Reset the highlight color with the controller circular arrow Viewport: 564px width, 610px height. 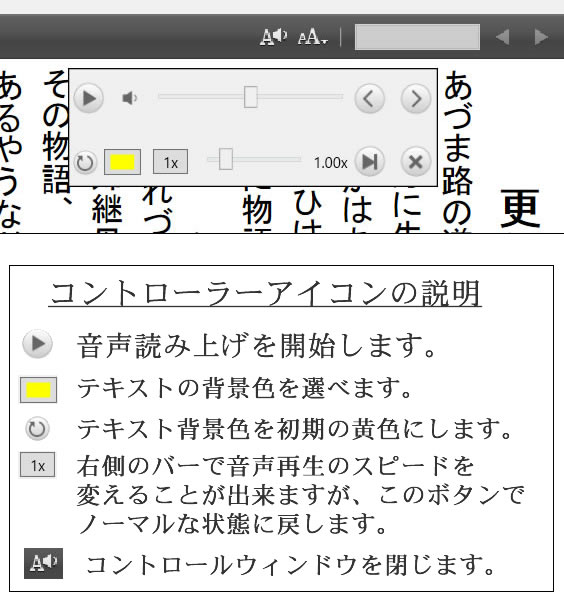pyautogui.click(x=85, y=162)
